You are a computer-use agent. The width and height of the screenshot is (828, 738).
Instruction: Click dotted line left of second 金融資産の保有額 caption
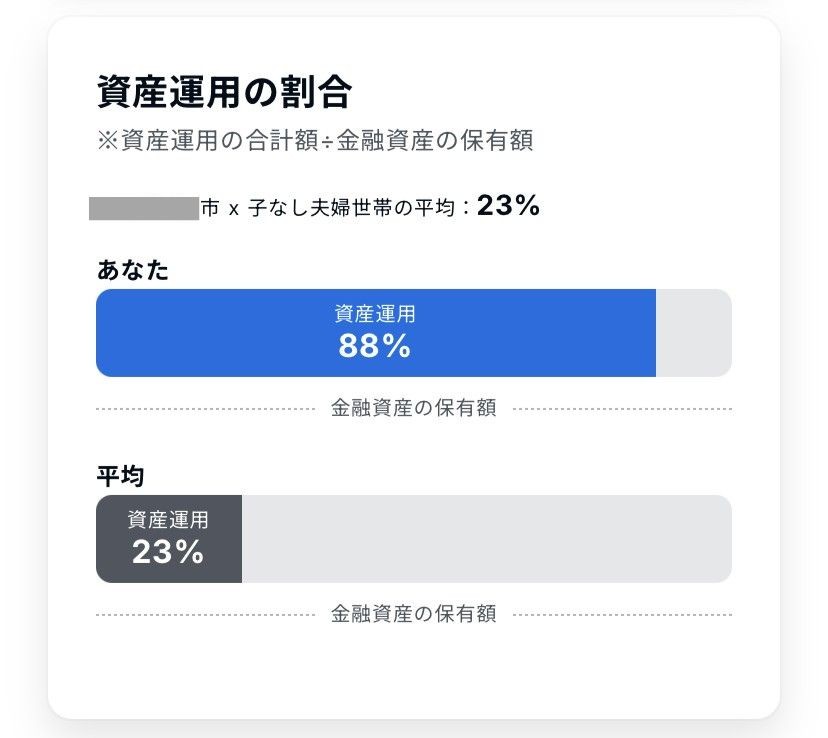[x=205, y=615]
